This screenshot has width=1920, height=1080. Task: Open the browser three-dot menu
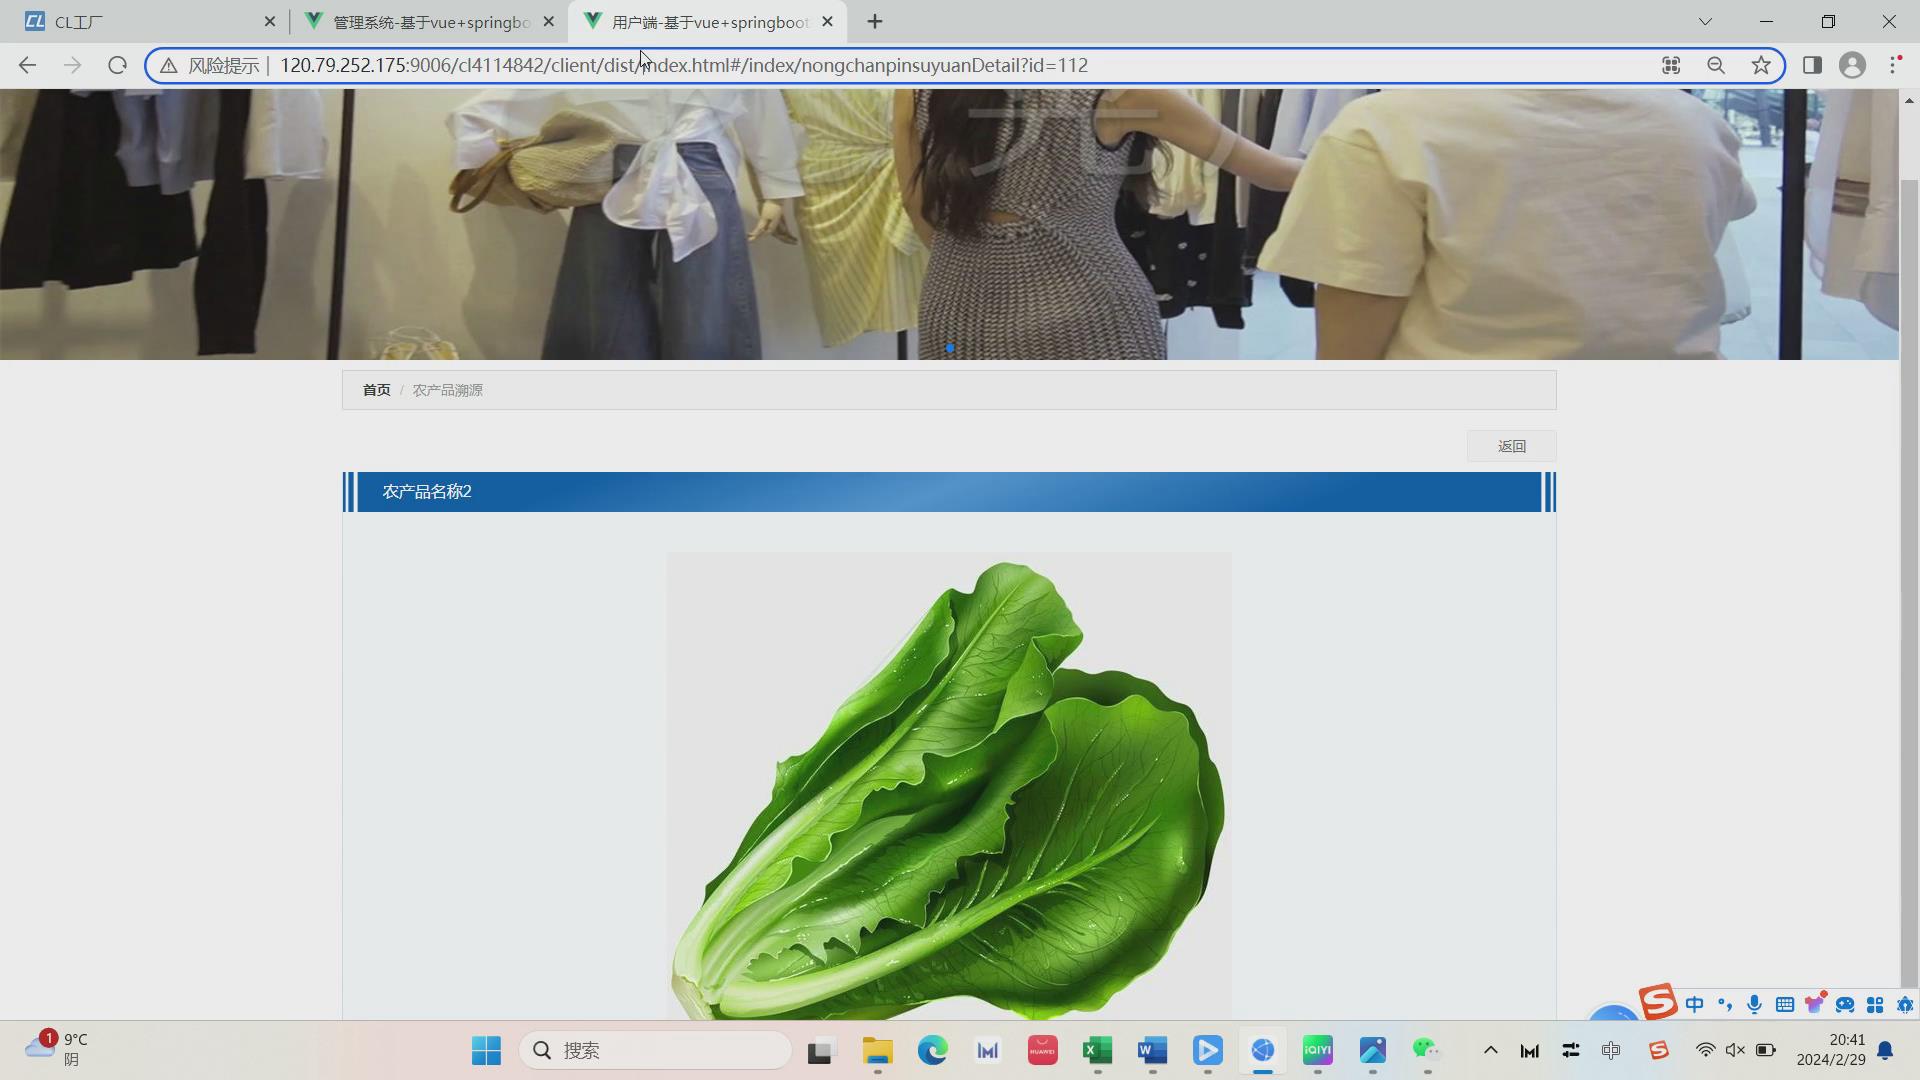pyautogui.click(x=1895, y=65)
